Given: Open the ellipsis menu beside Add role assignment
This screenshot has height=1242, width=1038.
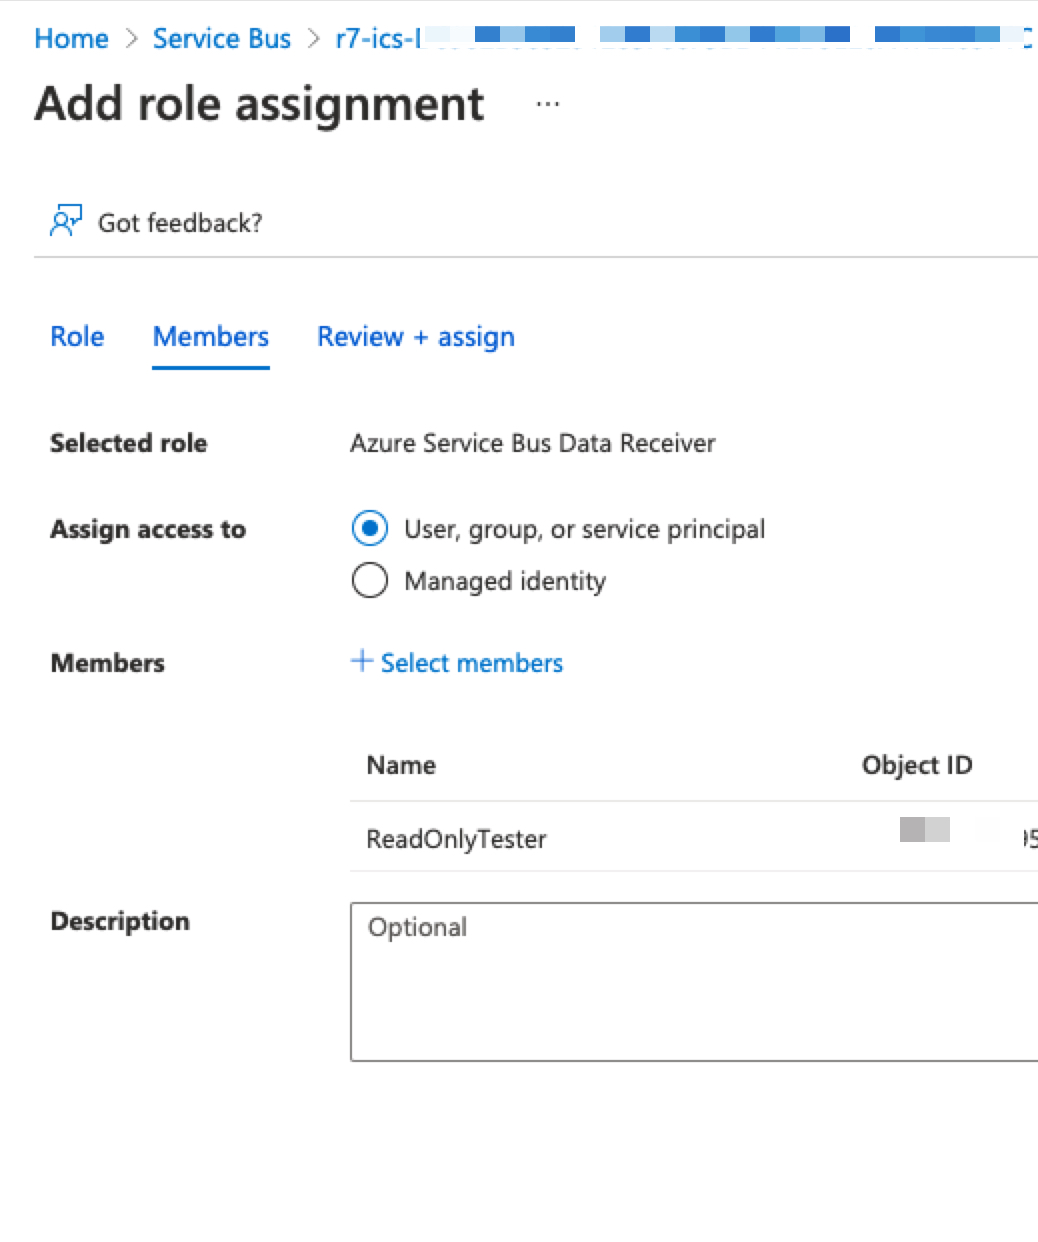Looking at the screenshot, I should pos(547,104).
